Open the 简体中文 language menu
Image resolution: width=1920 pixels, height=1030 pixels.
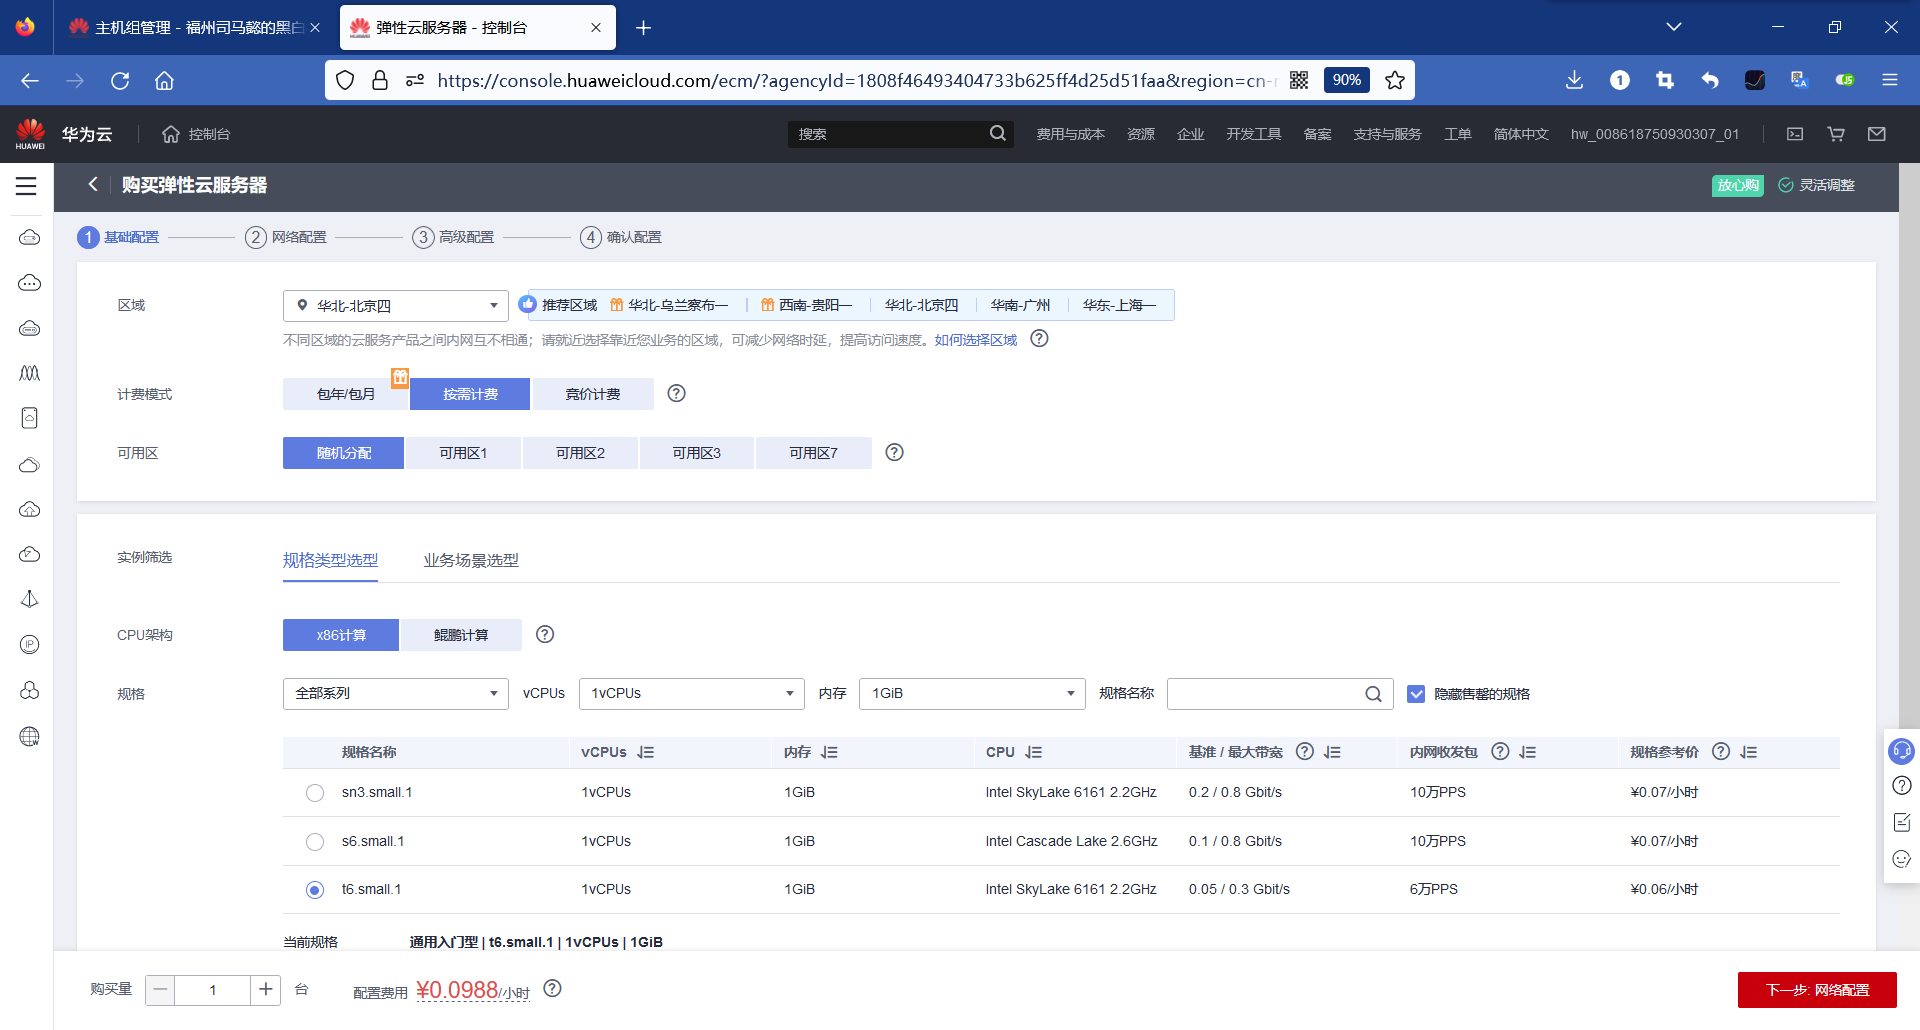[1521, 134]
